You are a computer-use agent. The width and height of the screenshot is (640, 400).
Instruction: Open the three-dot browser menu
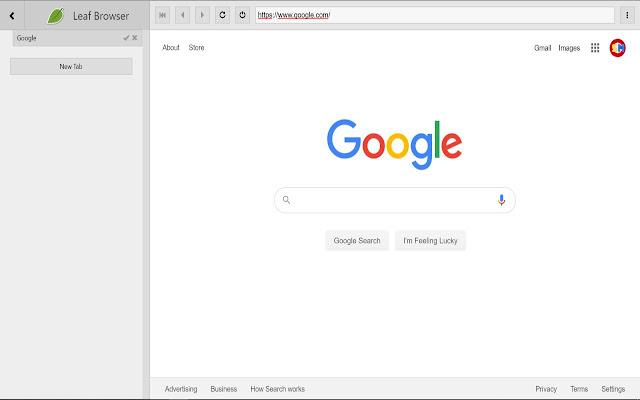click(627, 16)
